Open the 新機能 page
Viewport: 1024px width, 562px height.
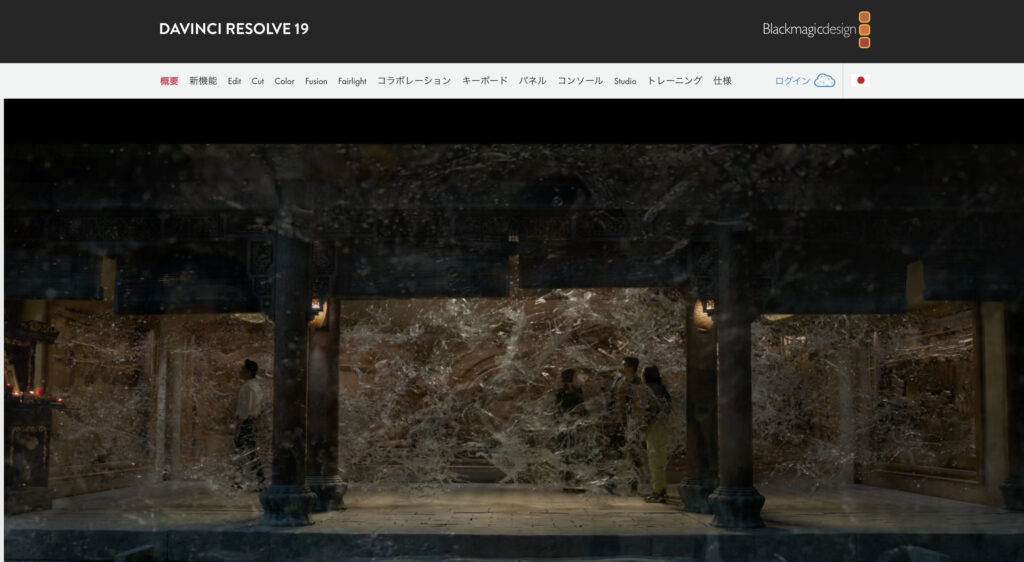(x=203, y=81)
